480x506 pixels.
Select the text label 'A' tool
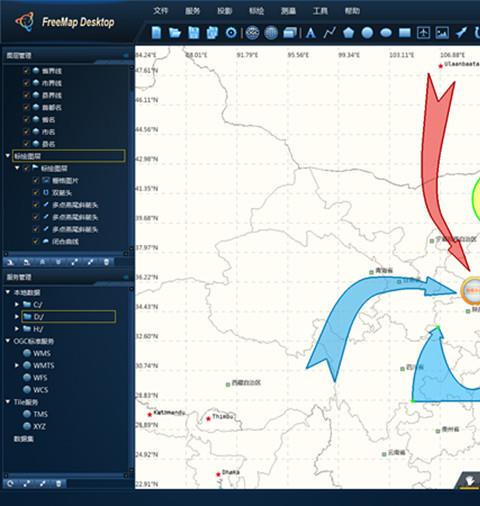tap(311, 33)
